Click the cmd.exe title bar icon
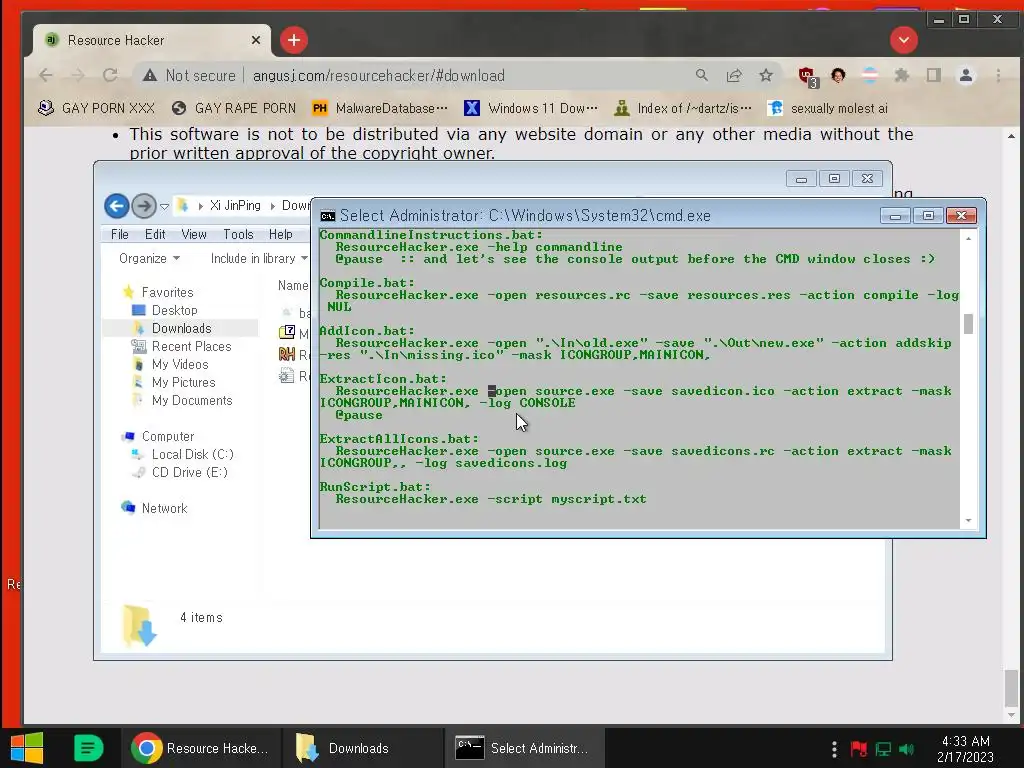Image resolution: width=1024 pixels, height=768 pixels. (328, 216)
